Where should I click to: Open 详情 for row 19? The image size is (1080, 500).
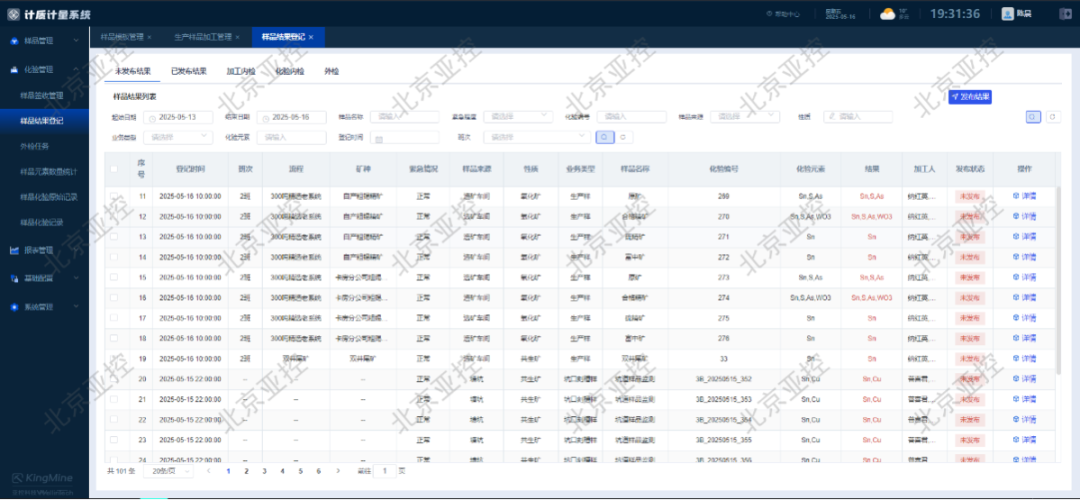(x=1025, y=359)
